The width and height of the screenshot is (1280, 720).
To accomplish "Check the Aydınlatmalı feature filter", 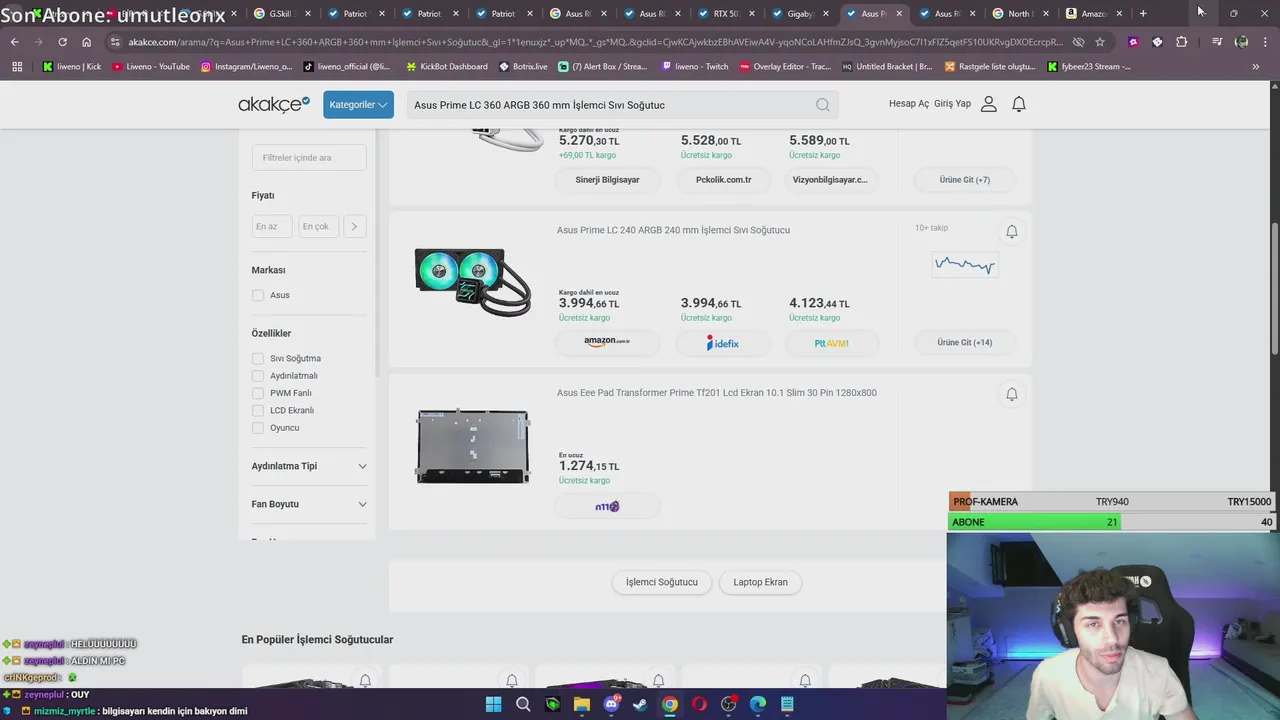I will coord(258,376).
